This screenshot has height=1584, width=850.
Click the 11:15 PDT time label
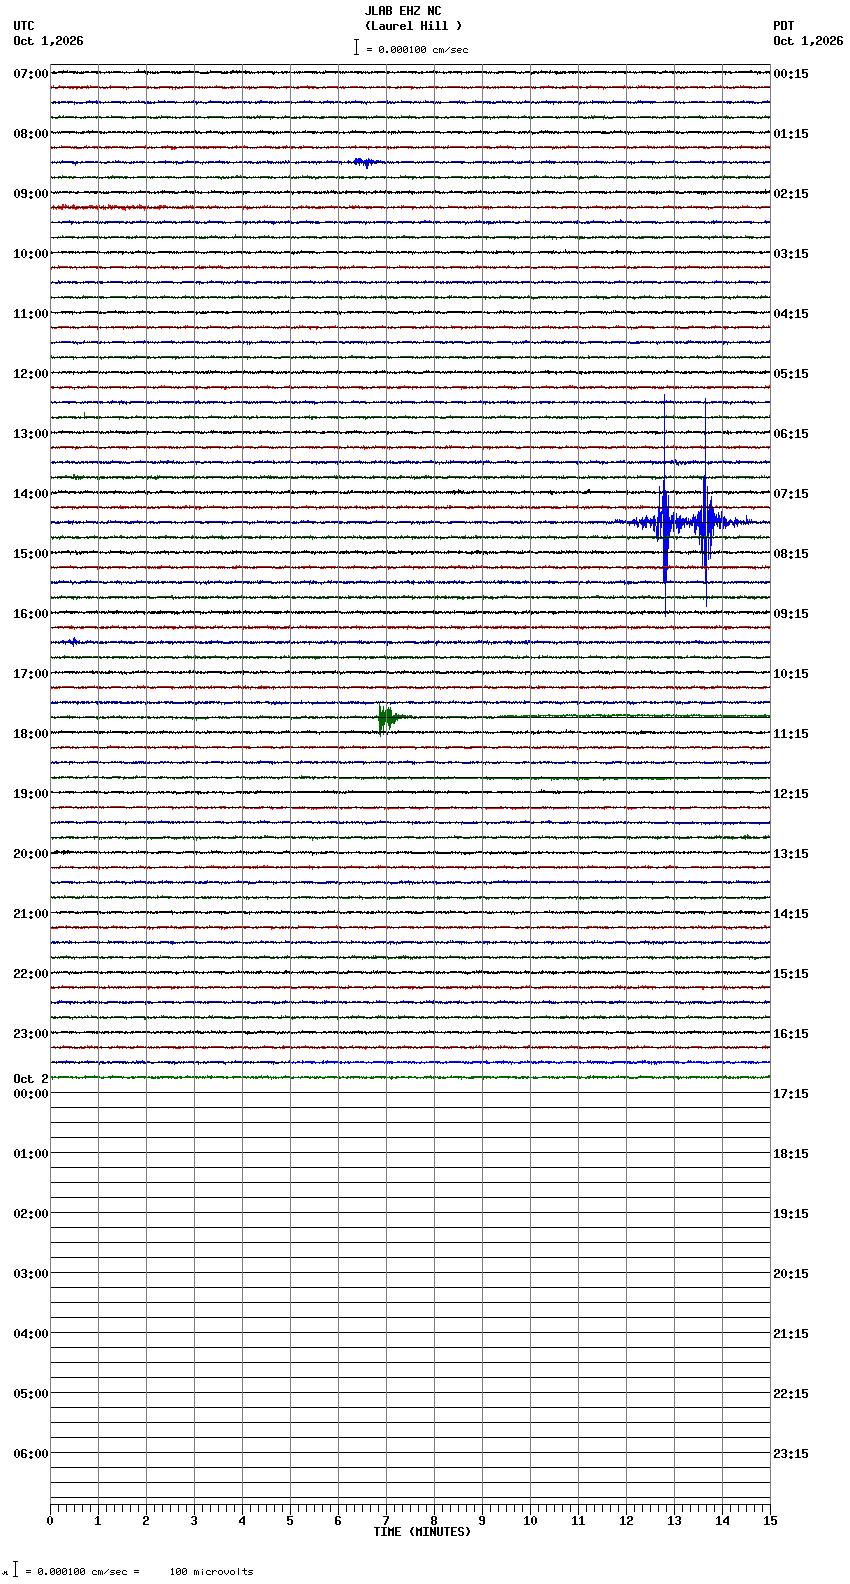pos(791,734)
